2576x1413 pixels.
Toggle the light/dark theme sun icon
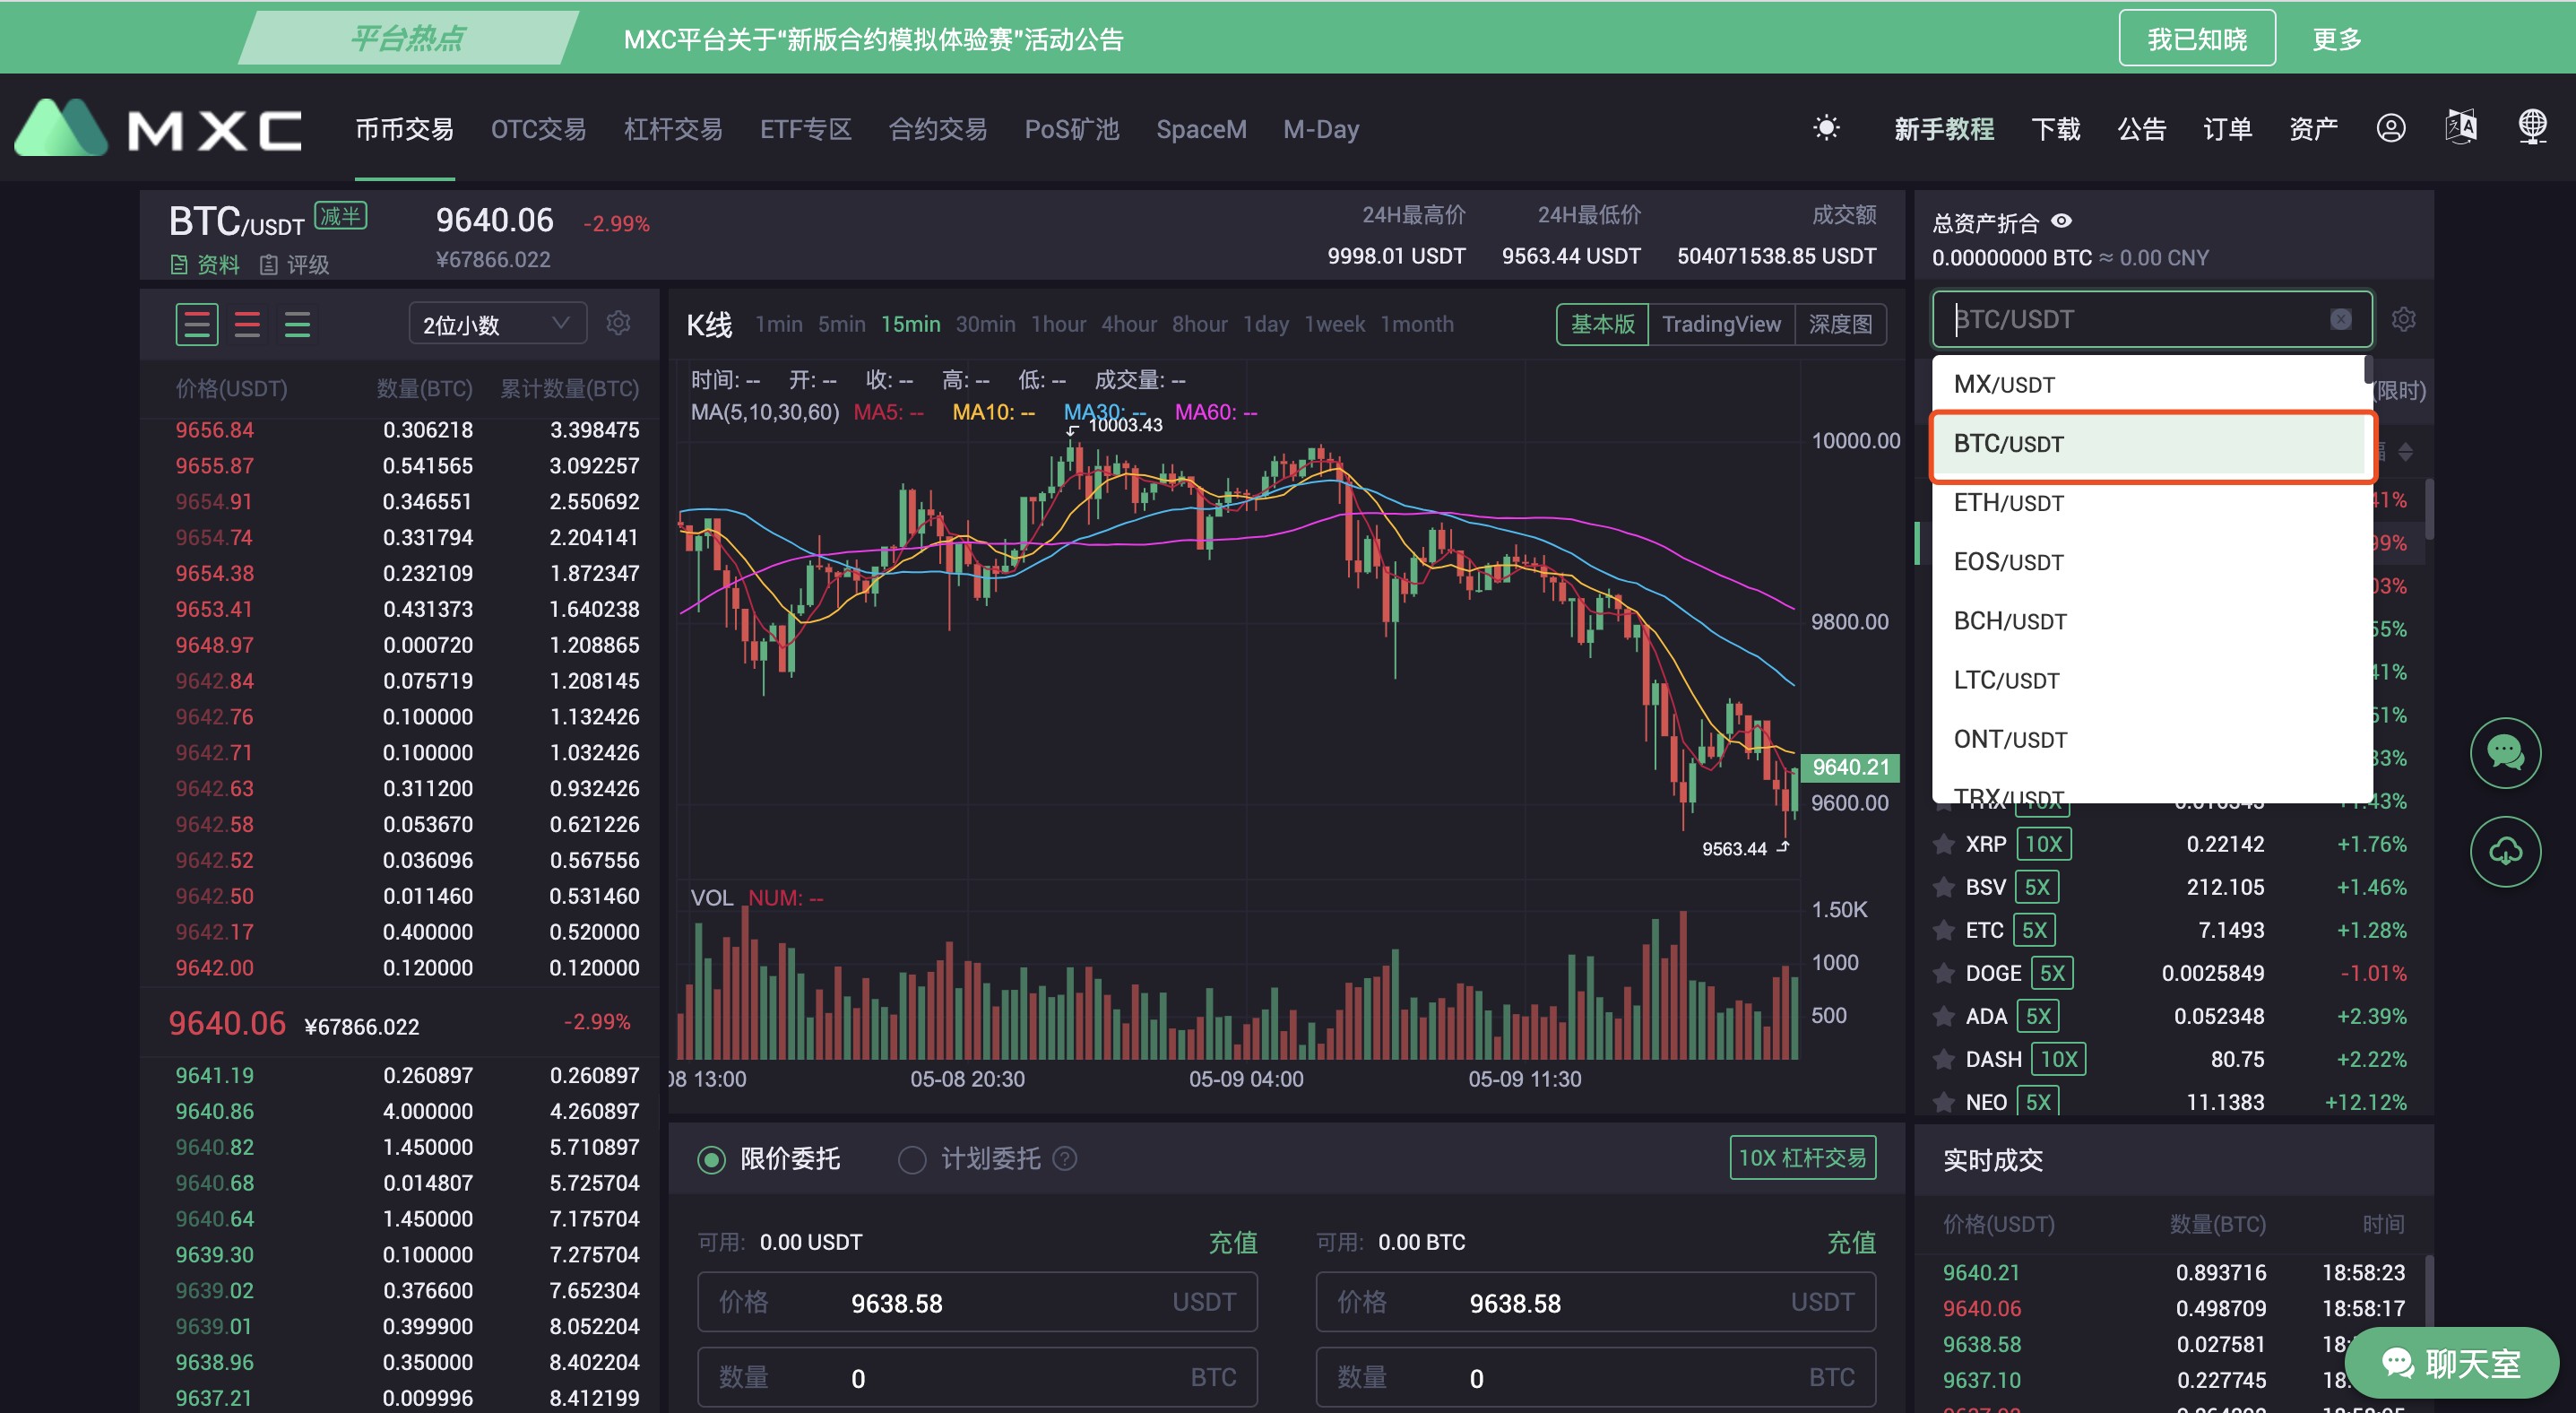click(1826, 128)
